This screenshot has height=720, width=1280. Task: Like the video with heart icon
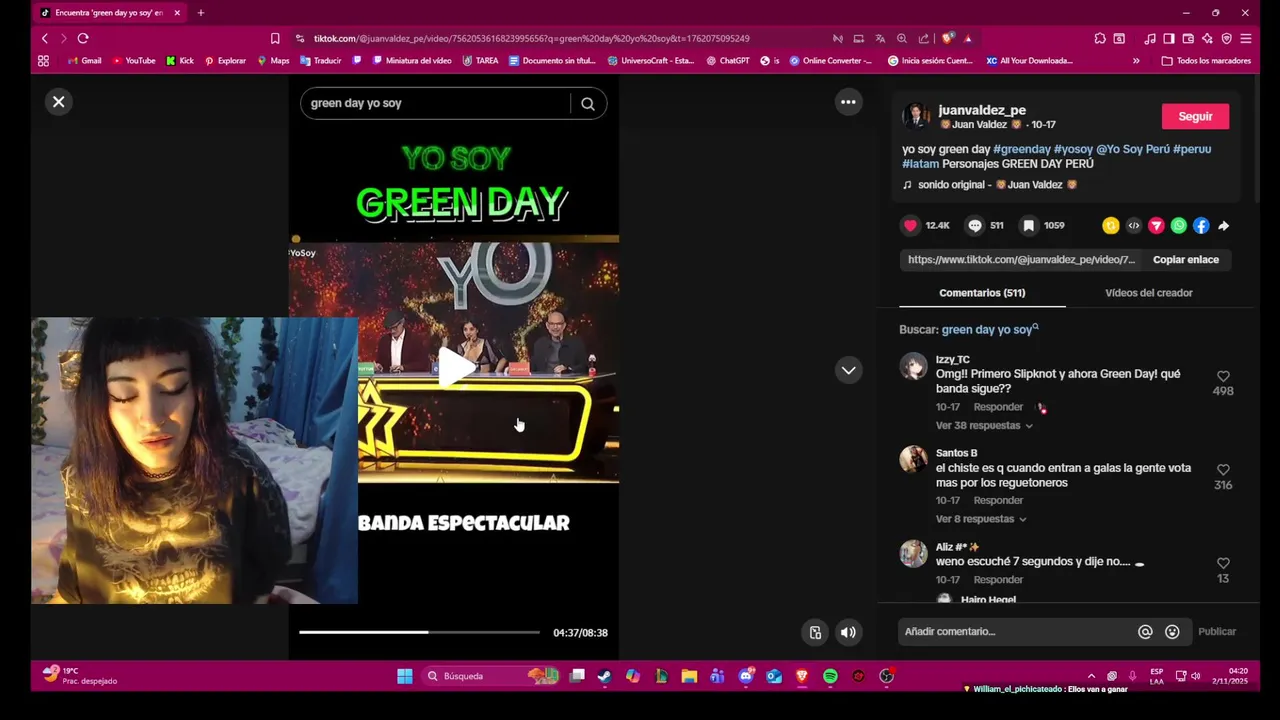[x=910, y=226]
